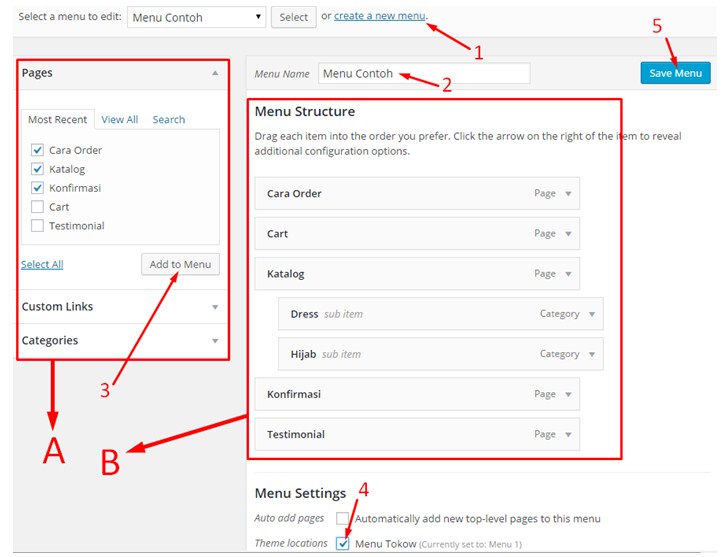Expand Cart menu item arrow
The height and width of the screenshot is (557, 724).
(x=568, y=234)
